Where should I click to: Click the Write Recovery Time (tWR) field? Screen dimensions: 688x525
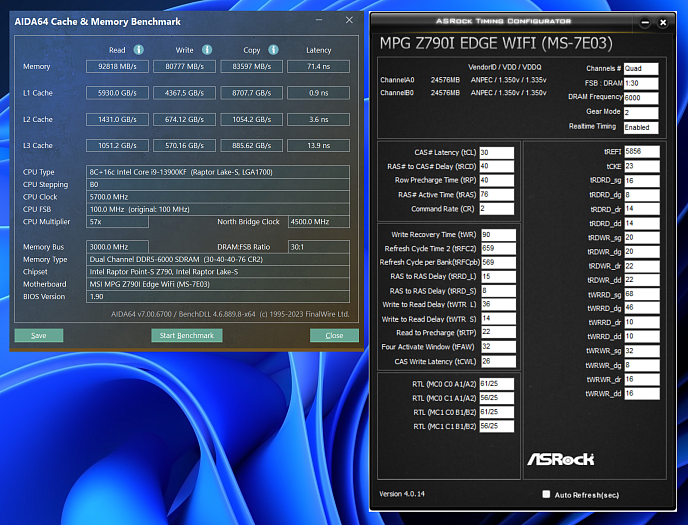coord(498,235)
